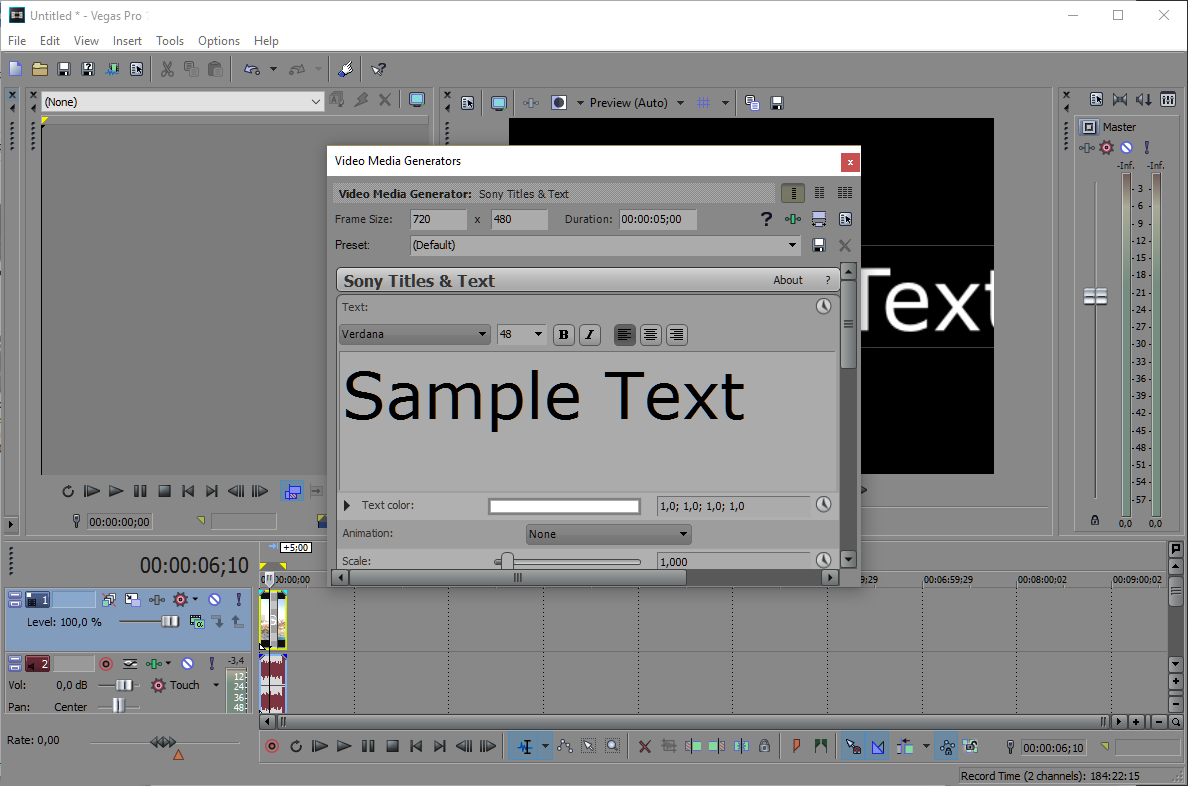Mute audio track 2
This screenshot has width=1188, height=786.
[x=187, y=664]
